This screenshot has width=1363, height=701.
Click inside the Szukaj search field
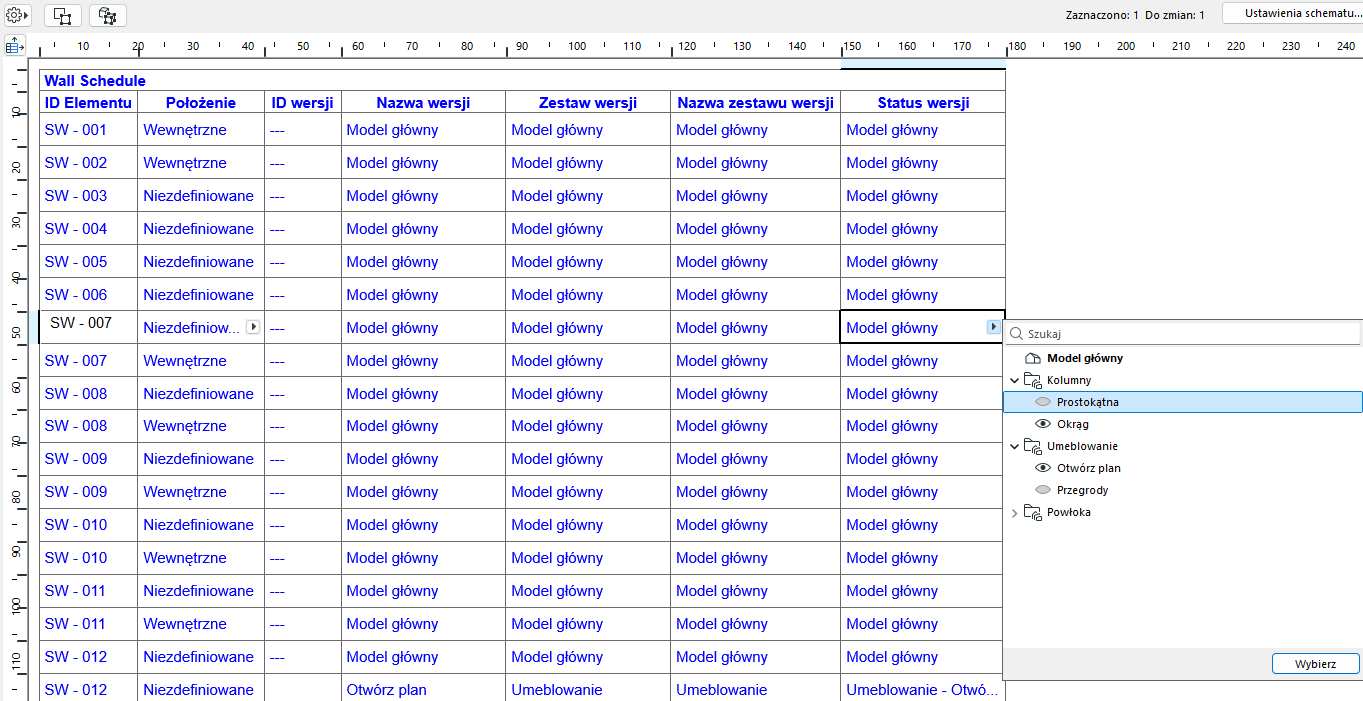click(x=1120, y=331)
